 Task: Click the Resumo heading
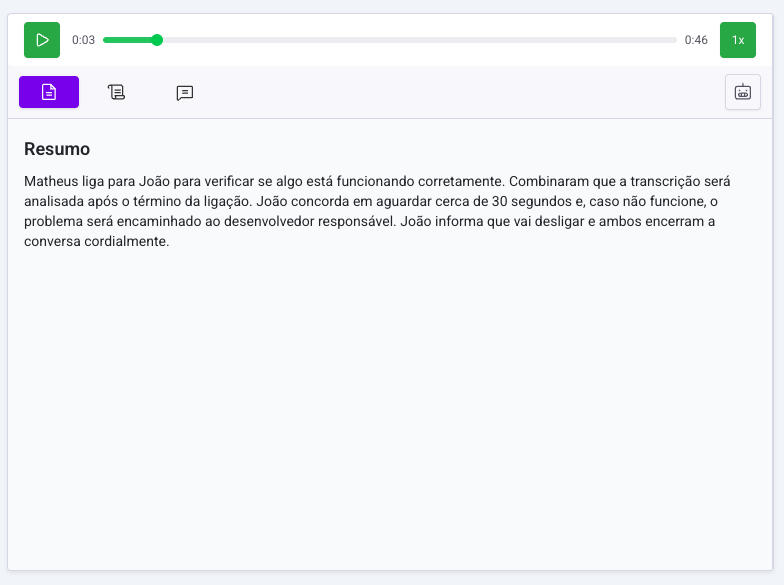point(57,149)
